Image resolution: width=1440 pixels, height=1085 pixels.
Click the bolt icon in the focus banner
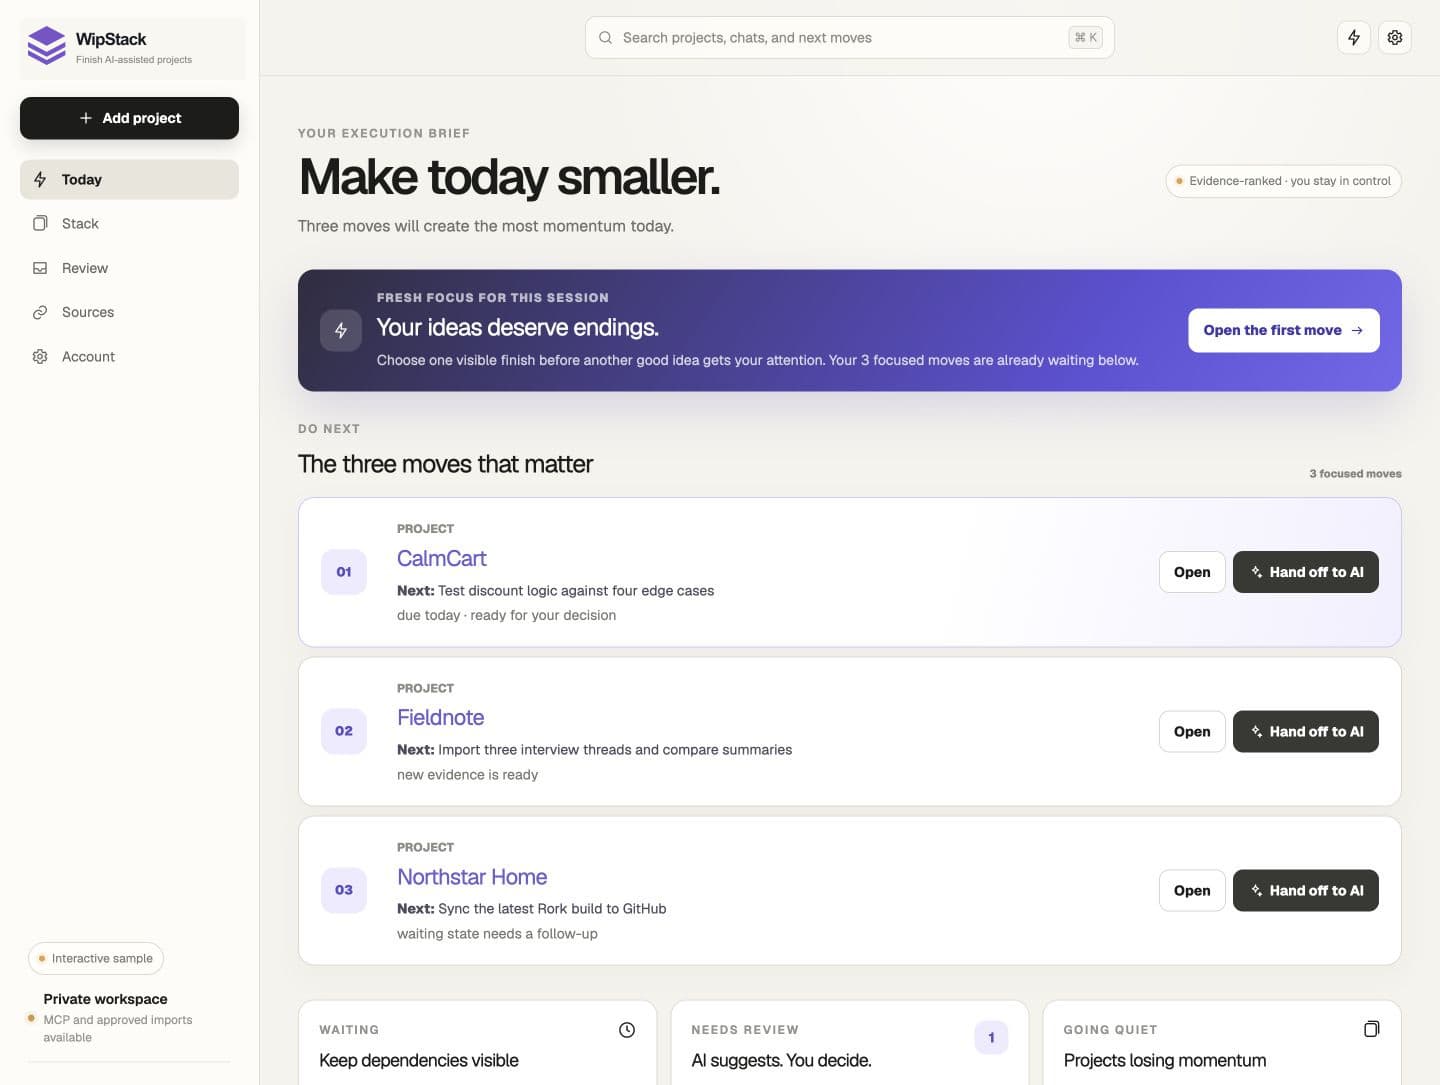click(x=341, y=330)
